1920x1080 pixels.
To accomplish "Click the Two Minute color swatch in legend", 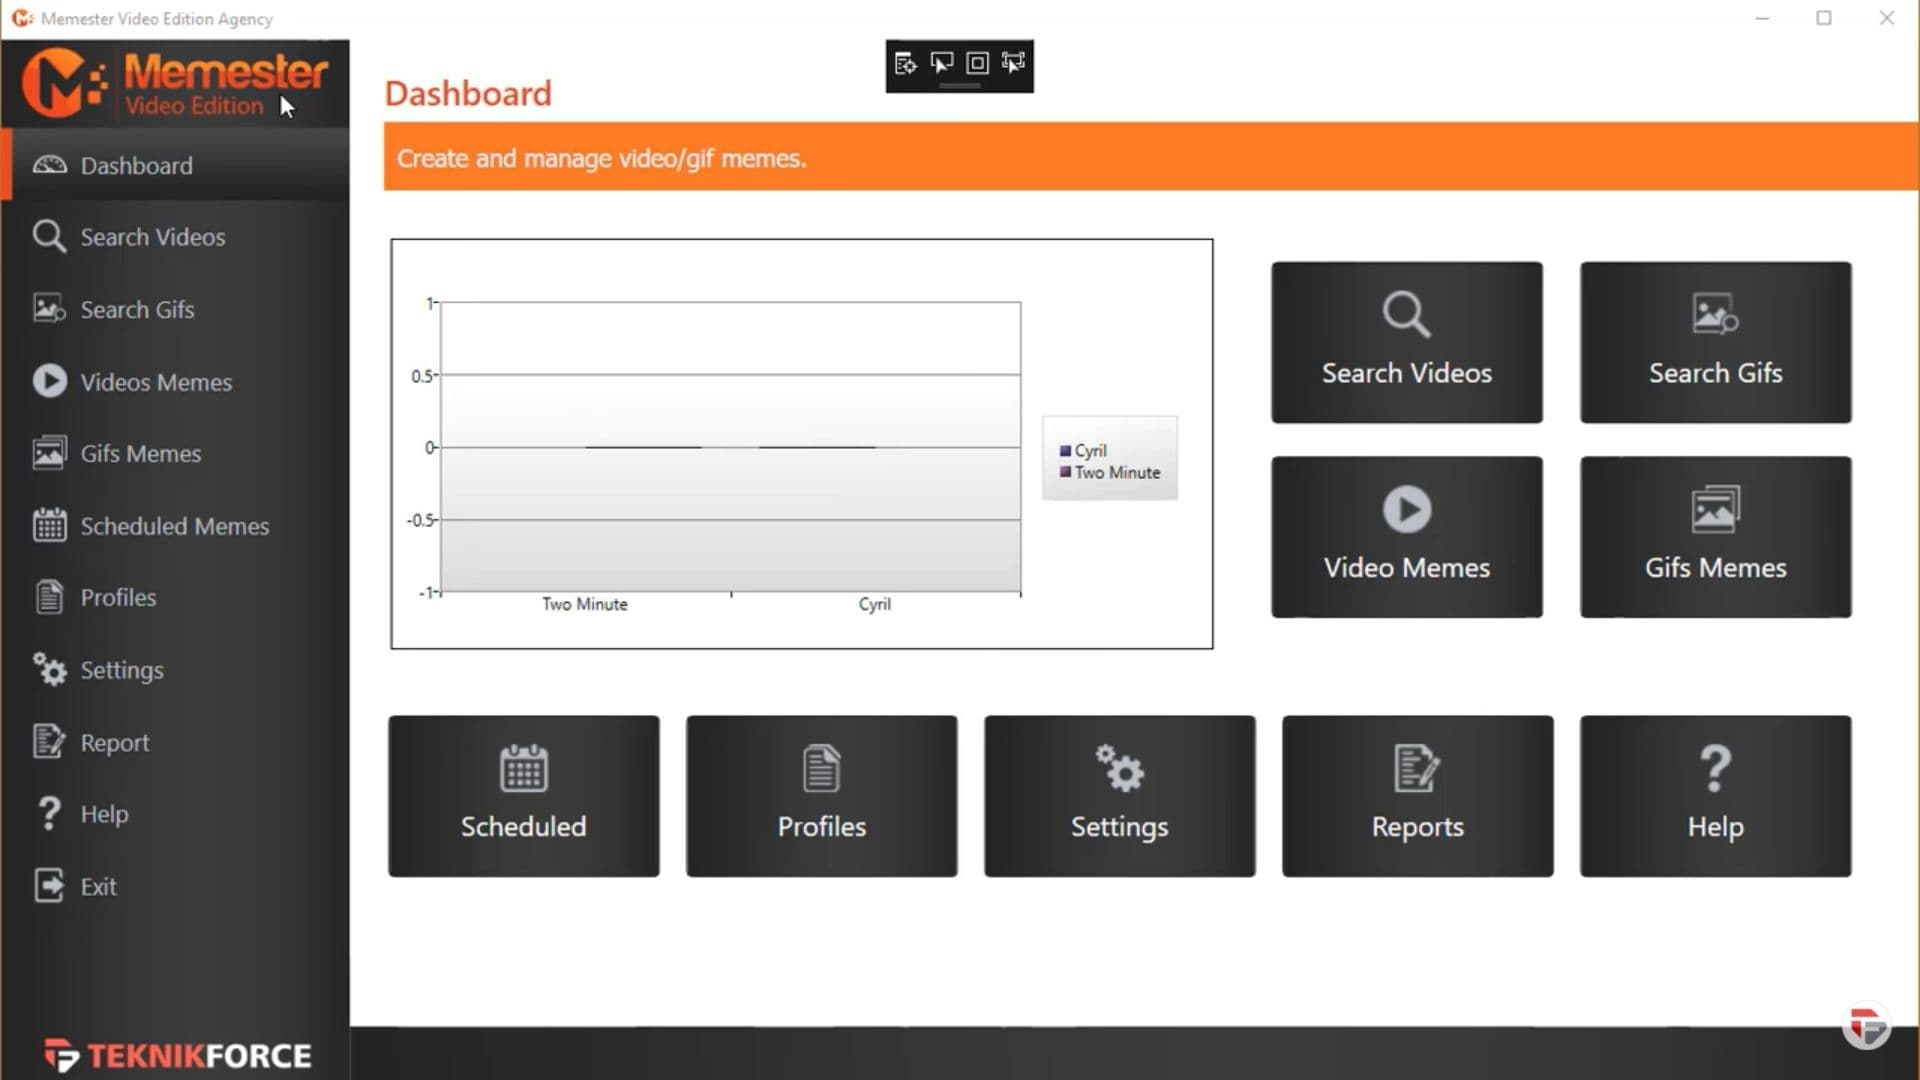I will coord(1065,472).
